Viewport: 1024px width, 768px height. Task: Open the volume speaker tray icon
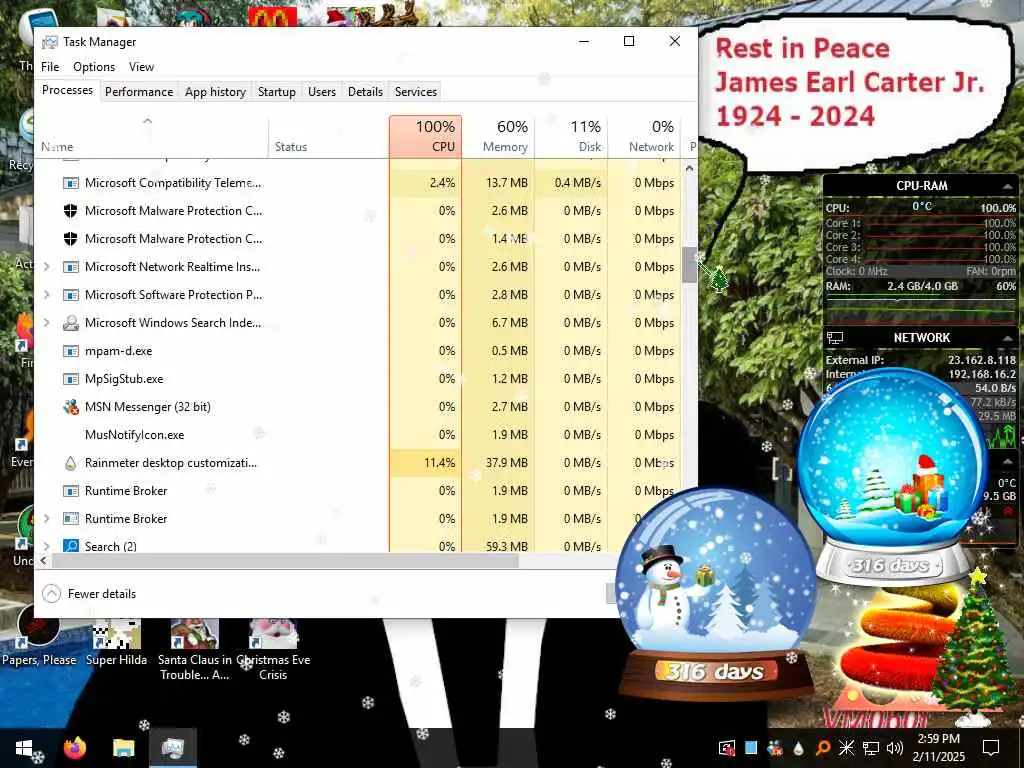(895, 748)
